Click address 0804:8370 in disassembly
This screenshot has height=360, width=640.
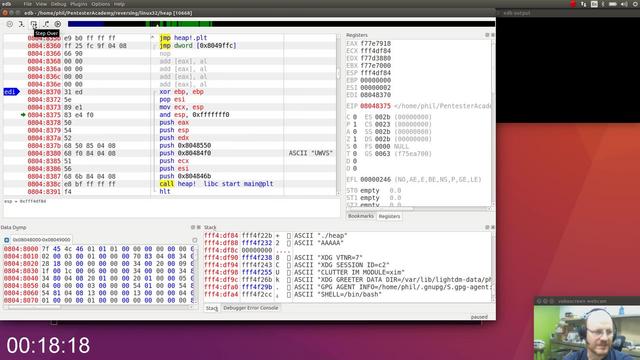click(44, 92)
